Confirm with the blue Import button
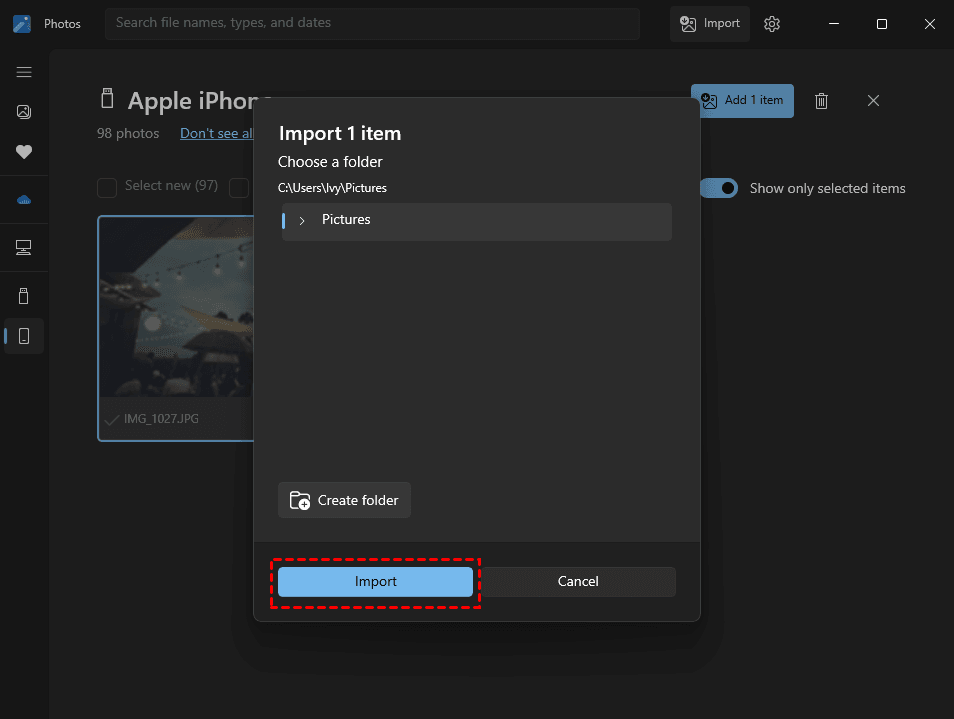This screenshot has height=719, width=954. click(375, 582)
